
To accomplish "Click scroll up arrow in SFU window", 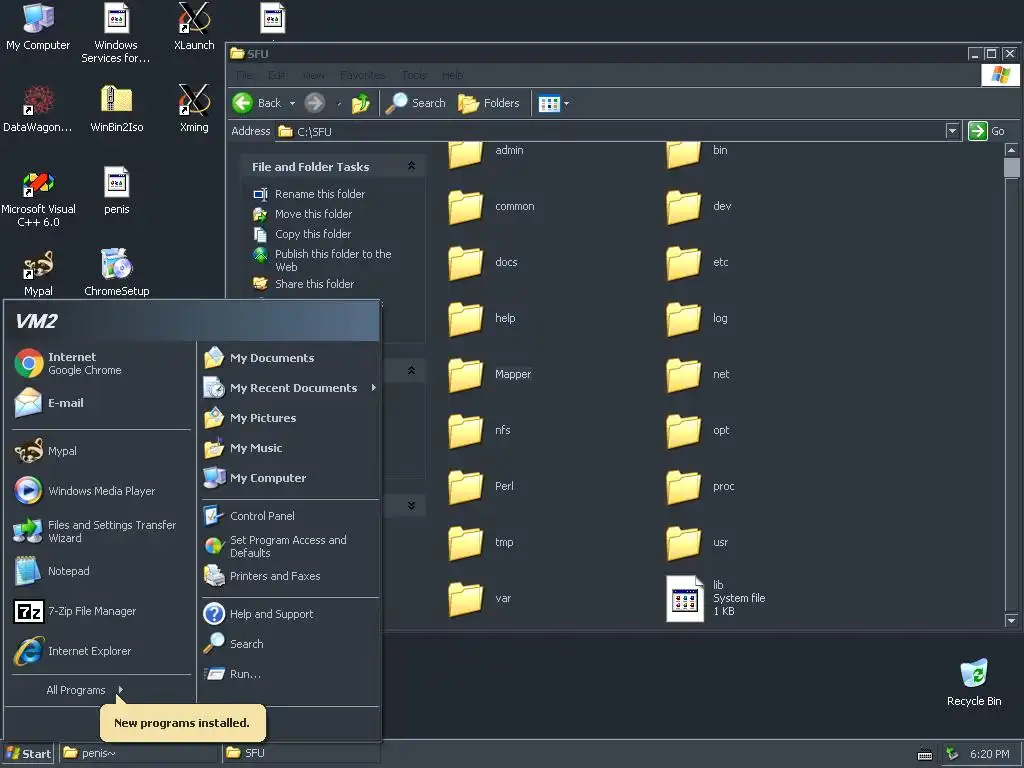I will coord(1012,150).
